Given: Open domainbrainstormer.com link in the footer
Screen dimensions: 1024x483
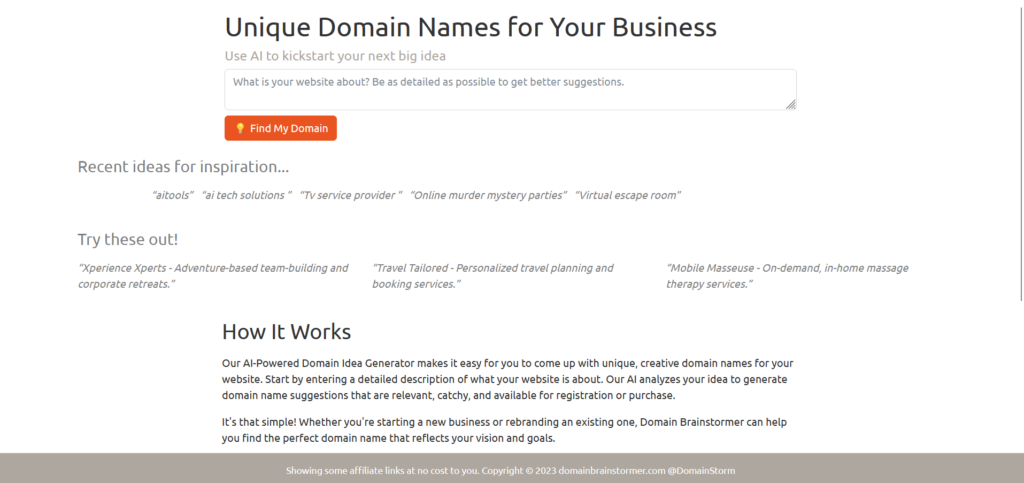Looking at the screenshot, I should click(x=611, y=470).
